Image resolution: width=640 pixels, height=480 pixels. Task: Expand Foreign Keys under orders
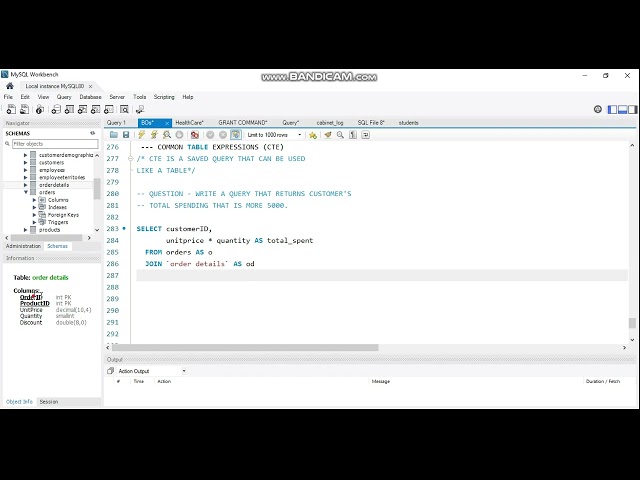(x=34, y=215)
